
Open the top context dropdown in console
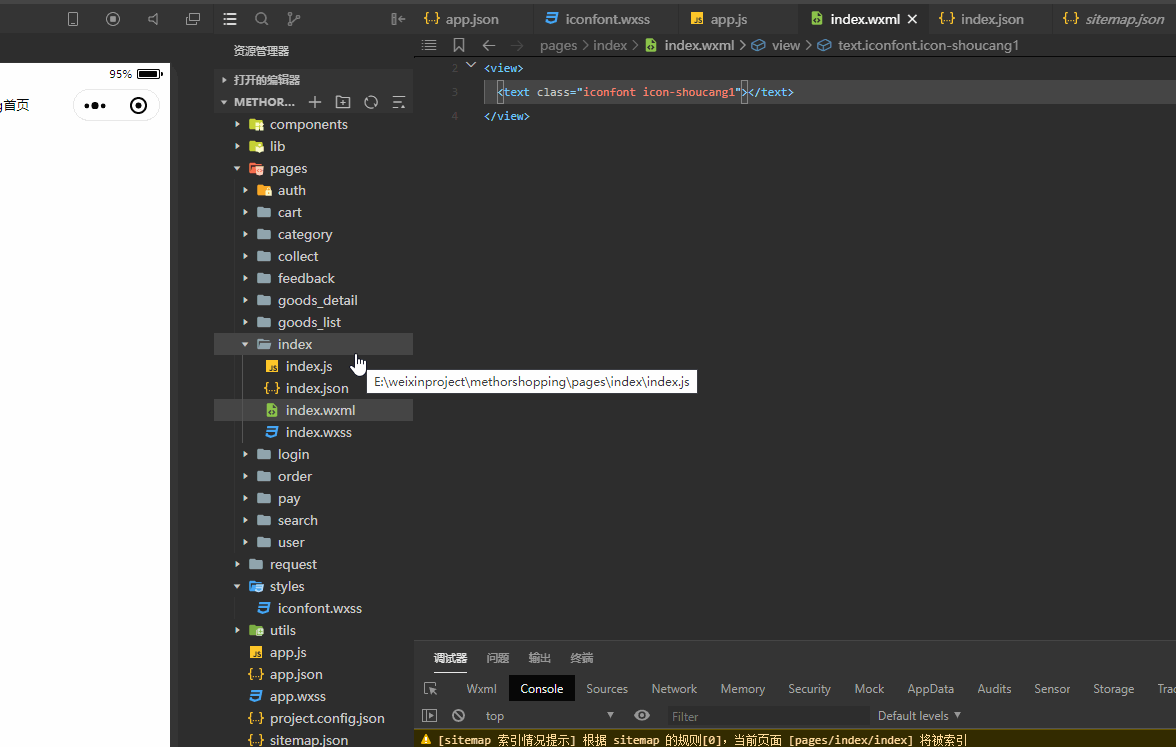point(549,716)
